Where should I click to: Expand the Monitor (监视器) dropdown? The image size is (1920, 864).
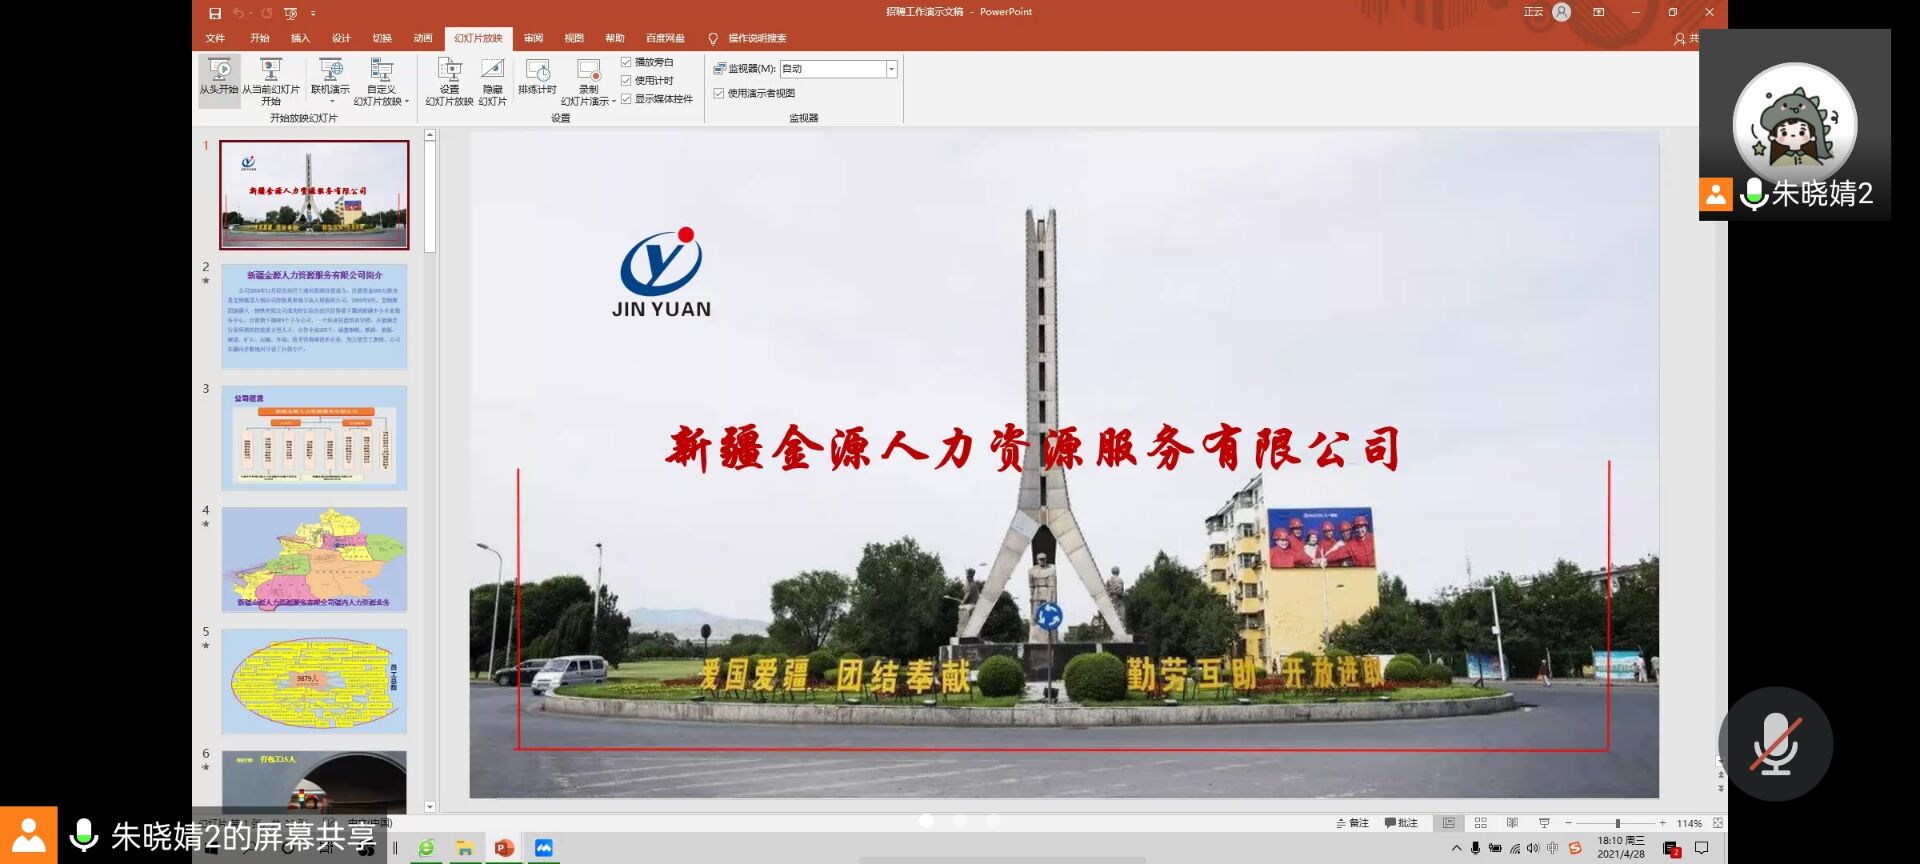pyautogui.click(x=891, y=69)
